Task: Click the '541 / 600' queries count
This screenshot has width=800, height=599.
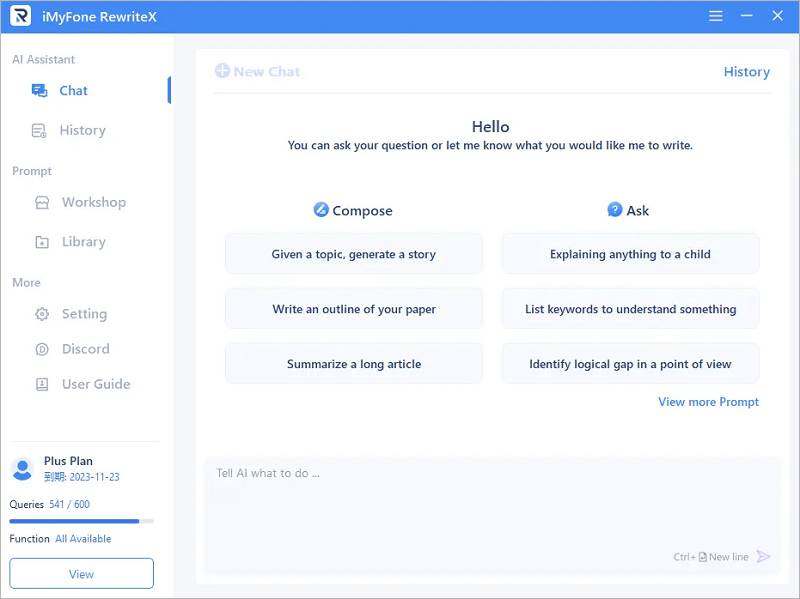Action: (x=69, y=504)
